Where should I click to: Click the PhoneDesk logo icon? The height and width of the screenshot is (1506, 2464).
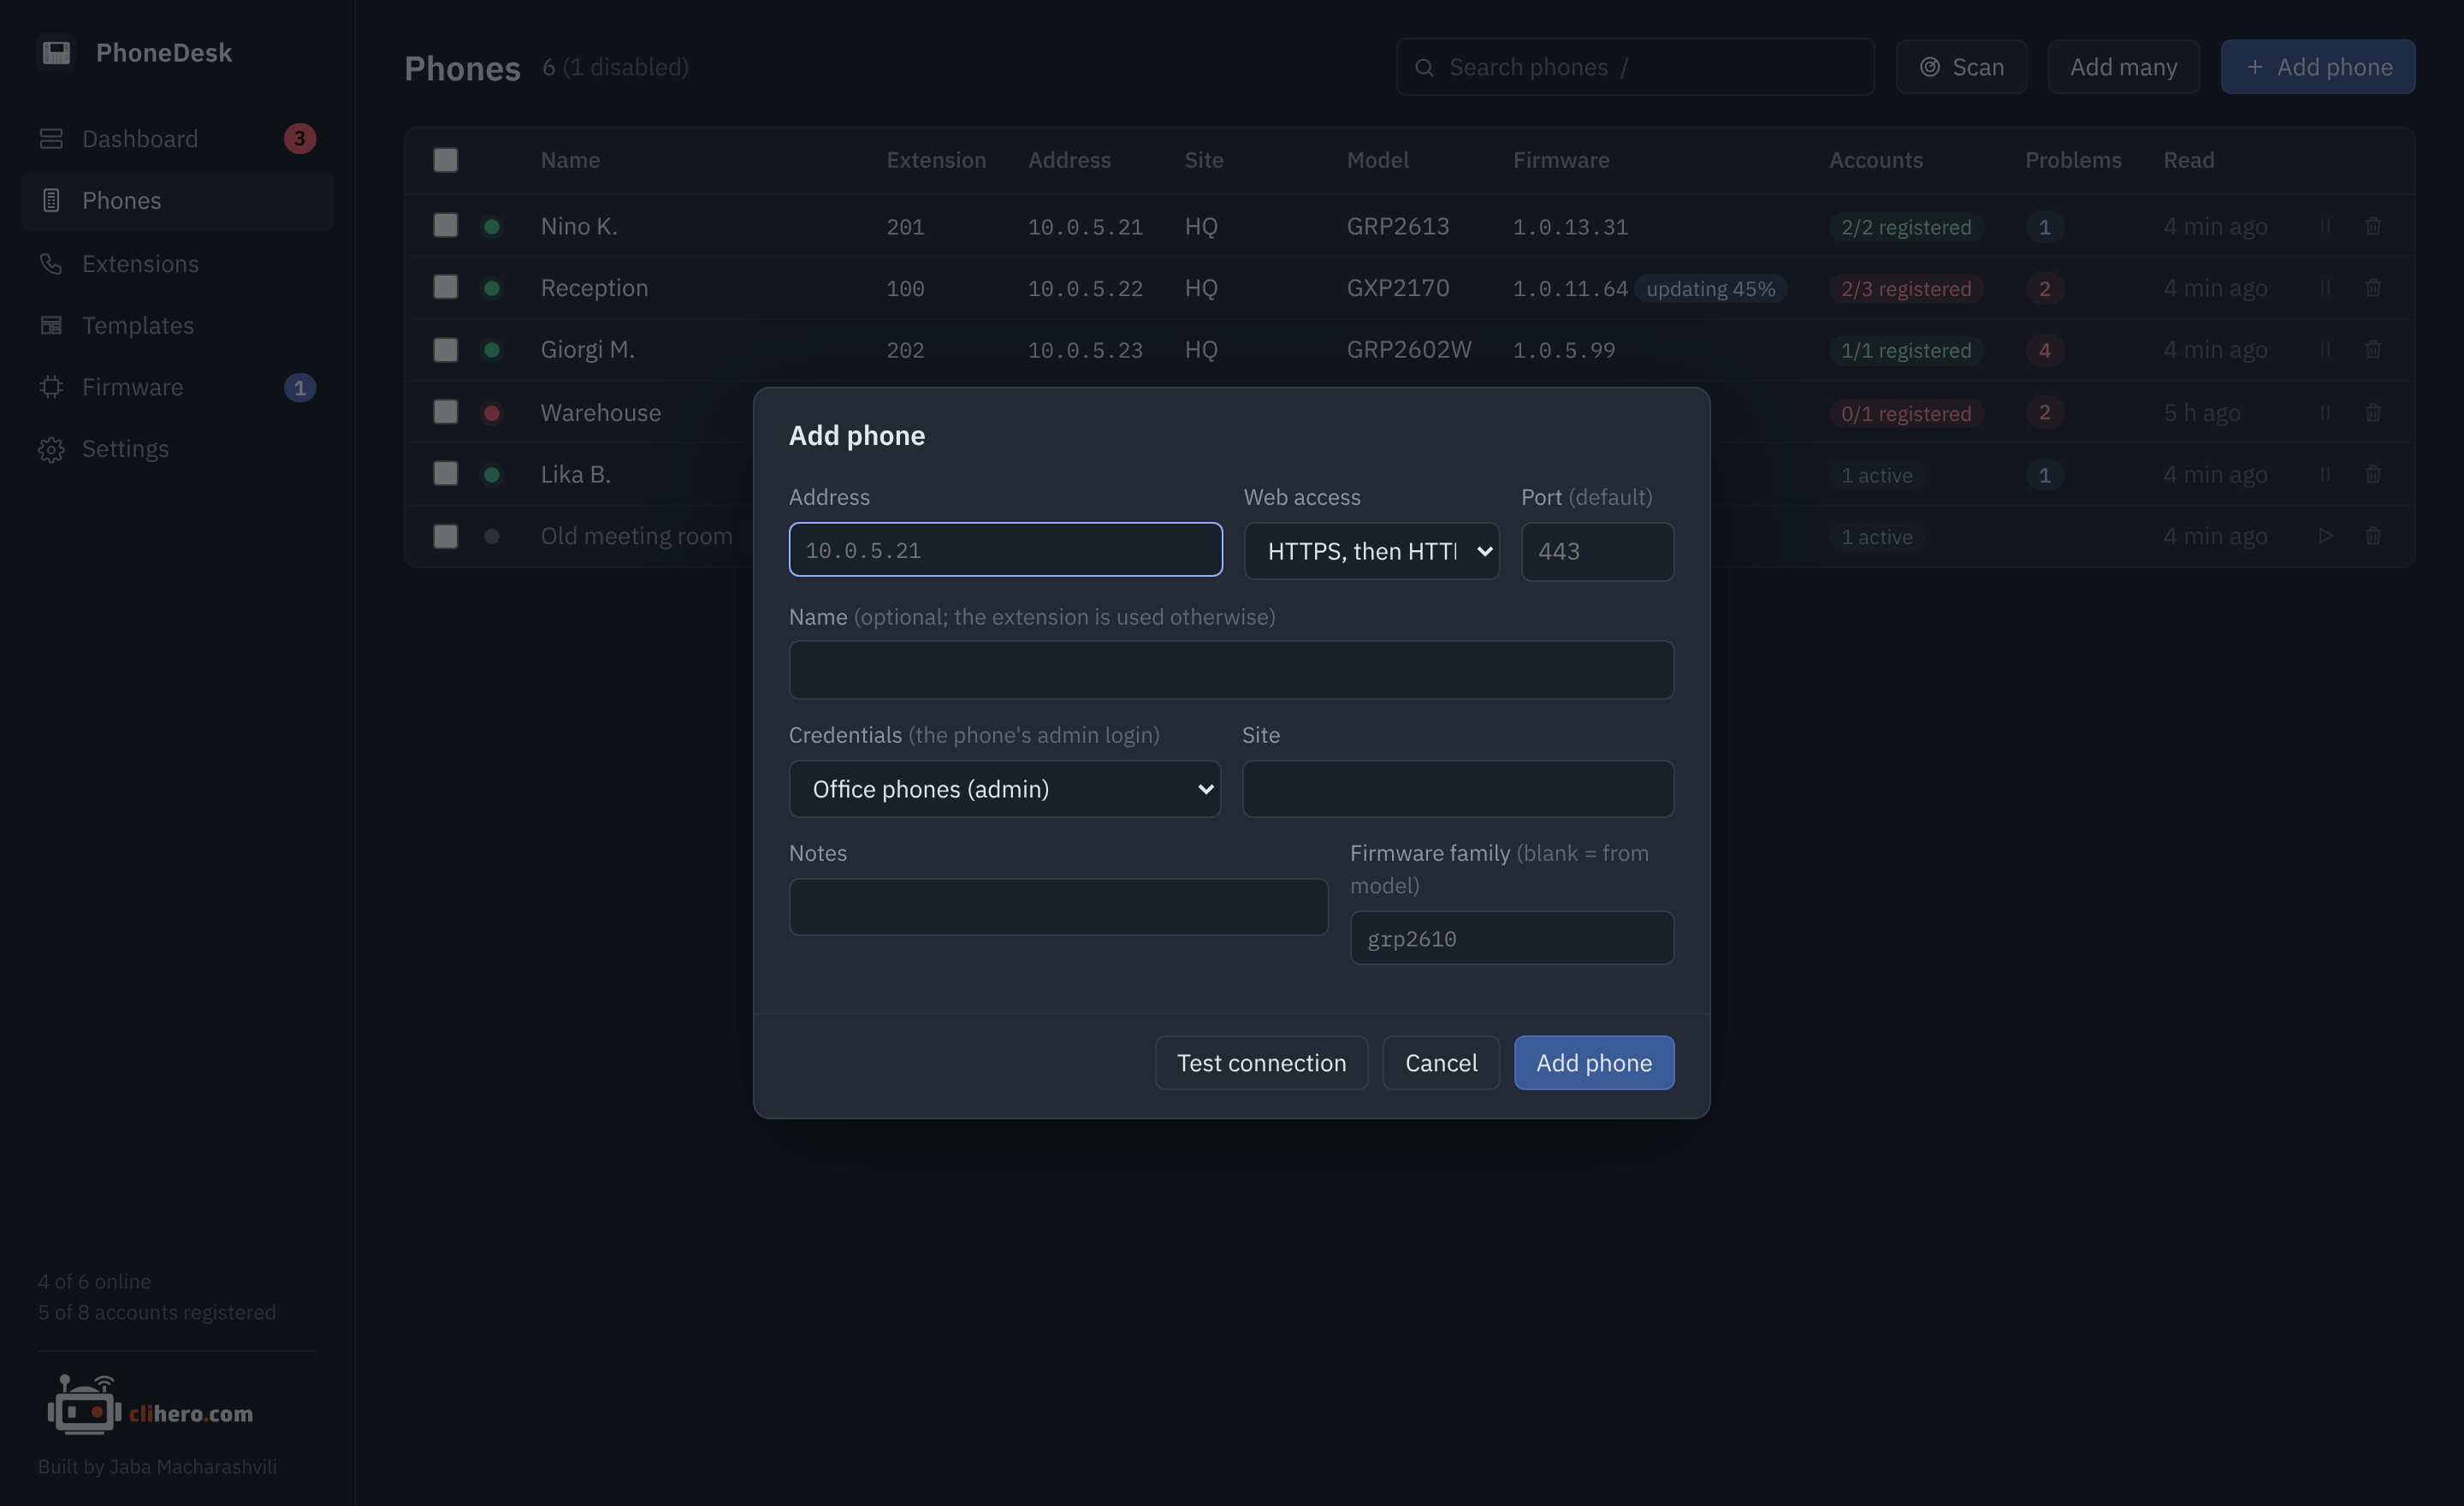click(x=56, y=52)
